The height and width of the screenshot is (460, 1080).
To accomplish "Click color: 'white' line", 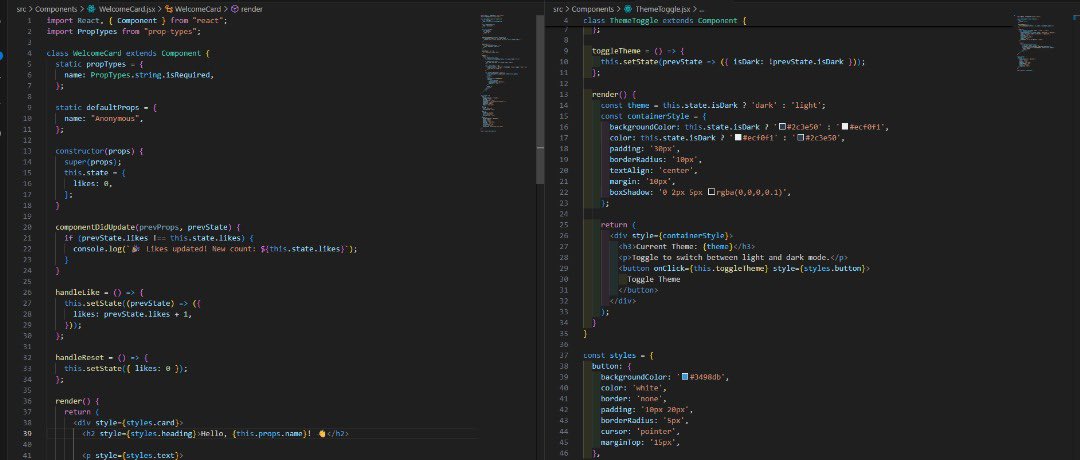I will [634, 388].
